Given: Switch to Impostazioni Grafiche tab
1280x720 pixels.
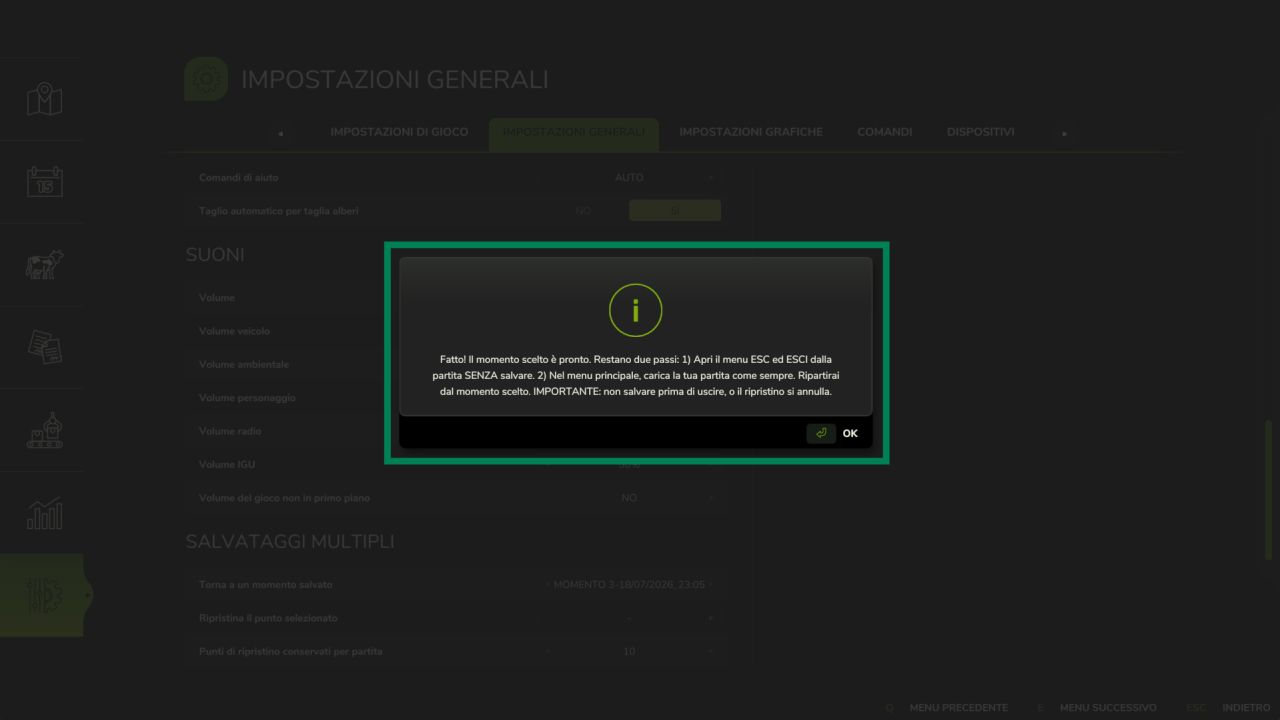Looking at the screenshot, I should click(751, 132).
